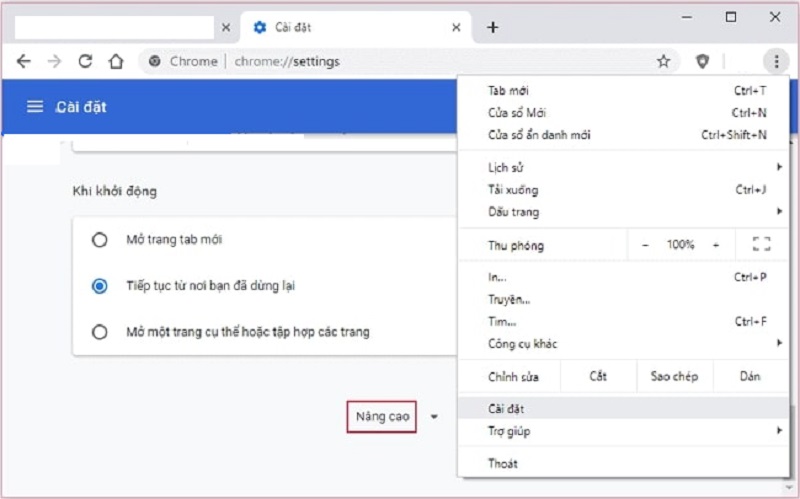Select 'Tiếp tục từ nơi bạn đã dừng lại'
This screenshot has height=499, width=800.
coord(99,286)
